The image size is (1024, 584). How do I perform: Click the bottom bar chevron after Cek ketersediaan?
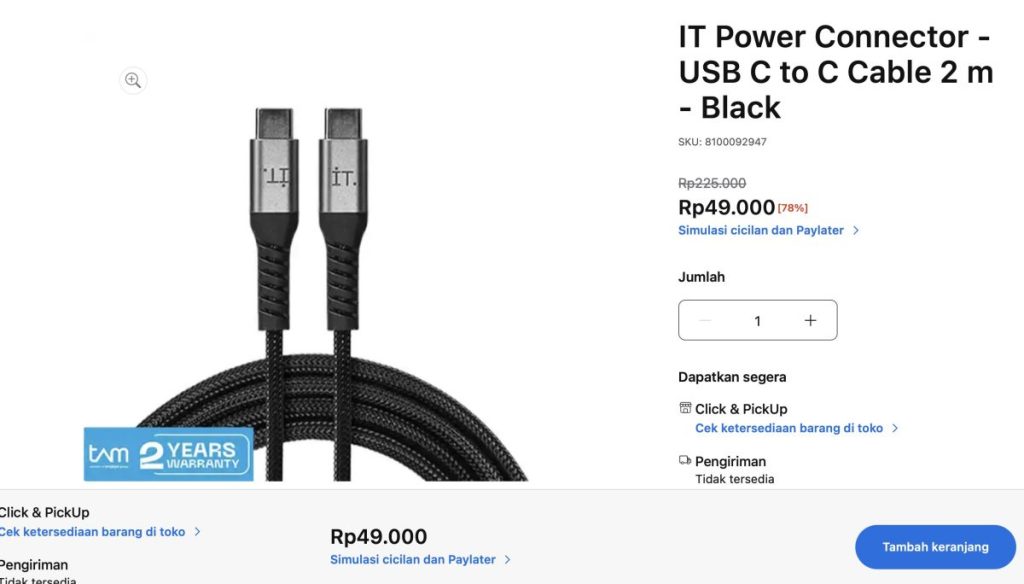tap(198, 532)
